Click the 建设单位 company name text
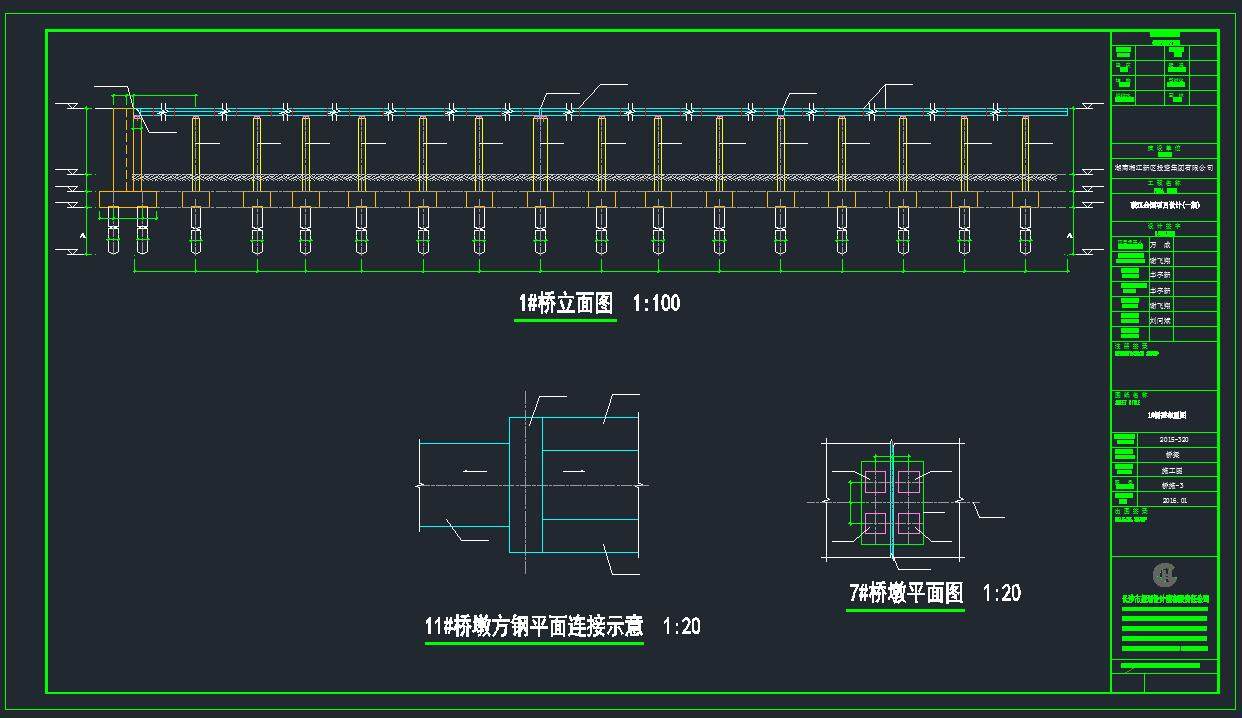The height and width of the screenshot is (718, 1242). click(x=1164, y=170)
